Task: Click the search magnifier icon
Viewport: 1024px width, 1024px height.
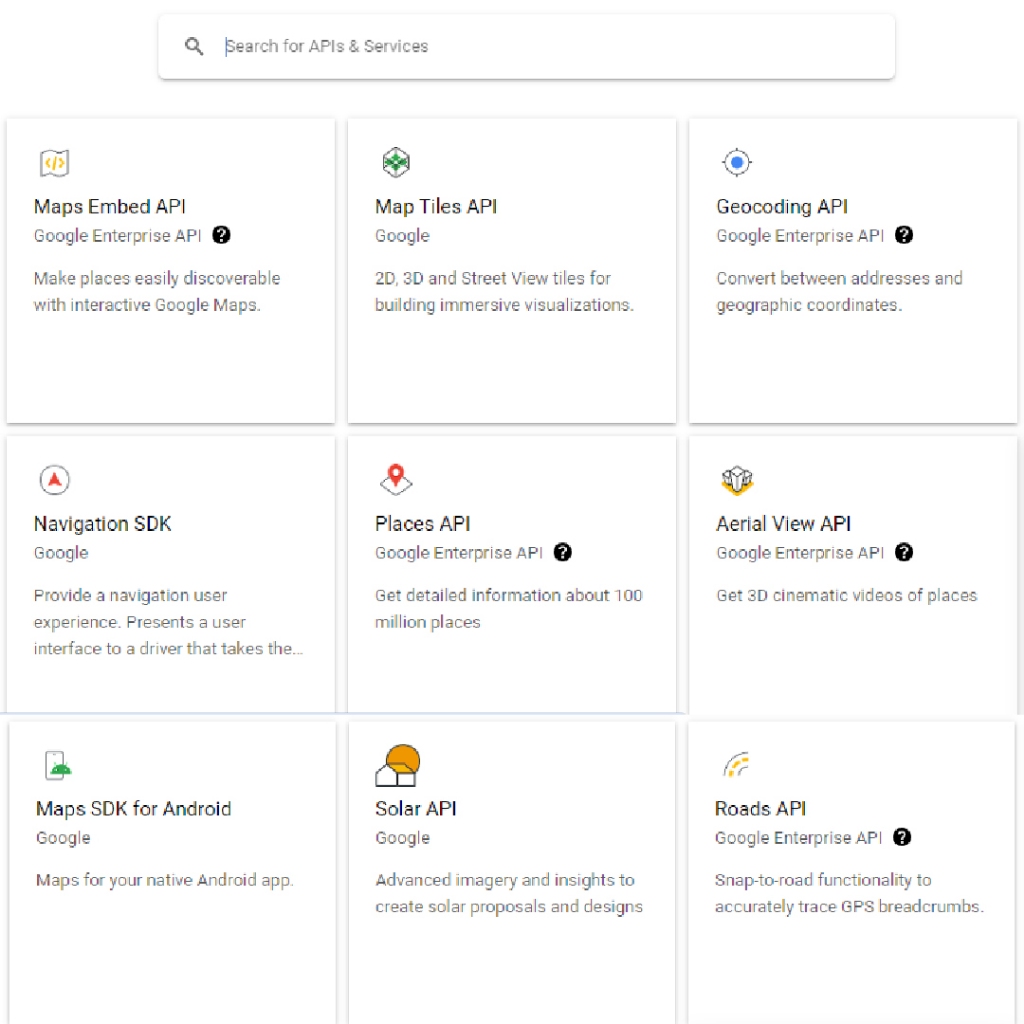Action: 194,46
